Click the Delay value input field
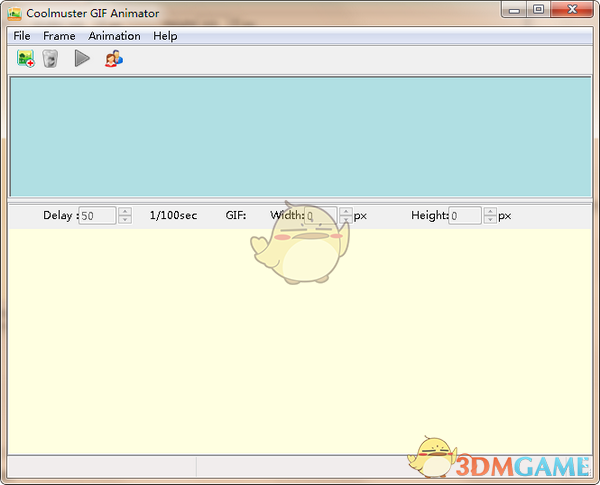Image resolution: width=600 pixels, height=485 pixels. pyautogui.click(x=97, y=216)
